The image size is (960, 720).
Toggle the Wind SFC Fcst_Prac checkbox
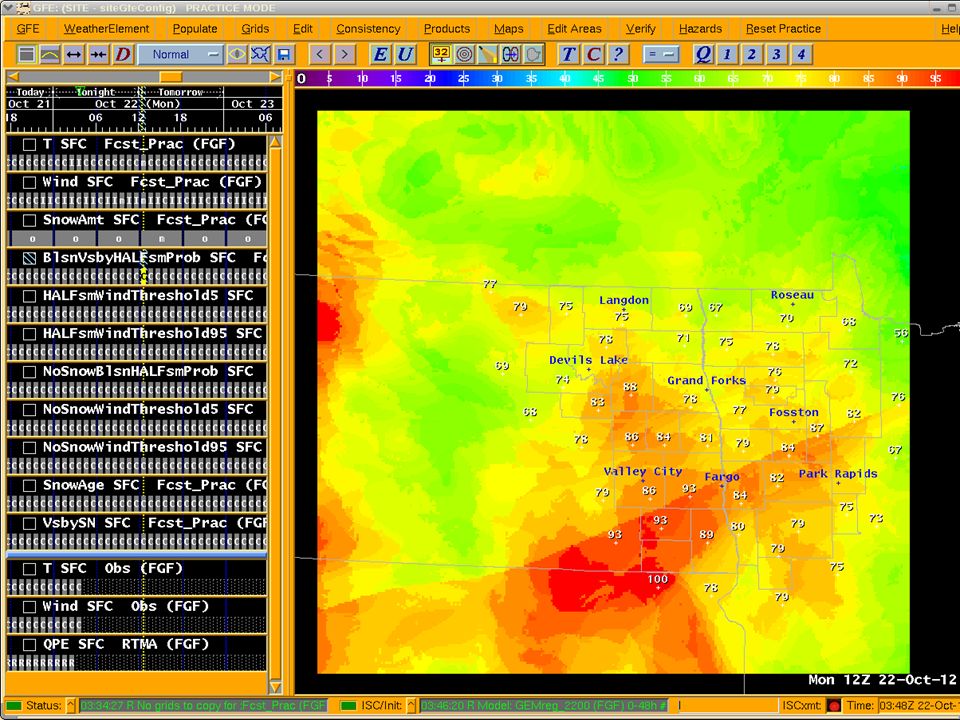pos(29,182)
